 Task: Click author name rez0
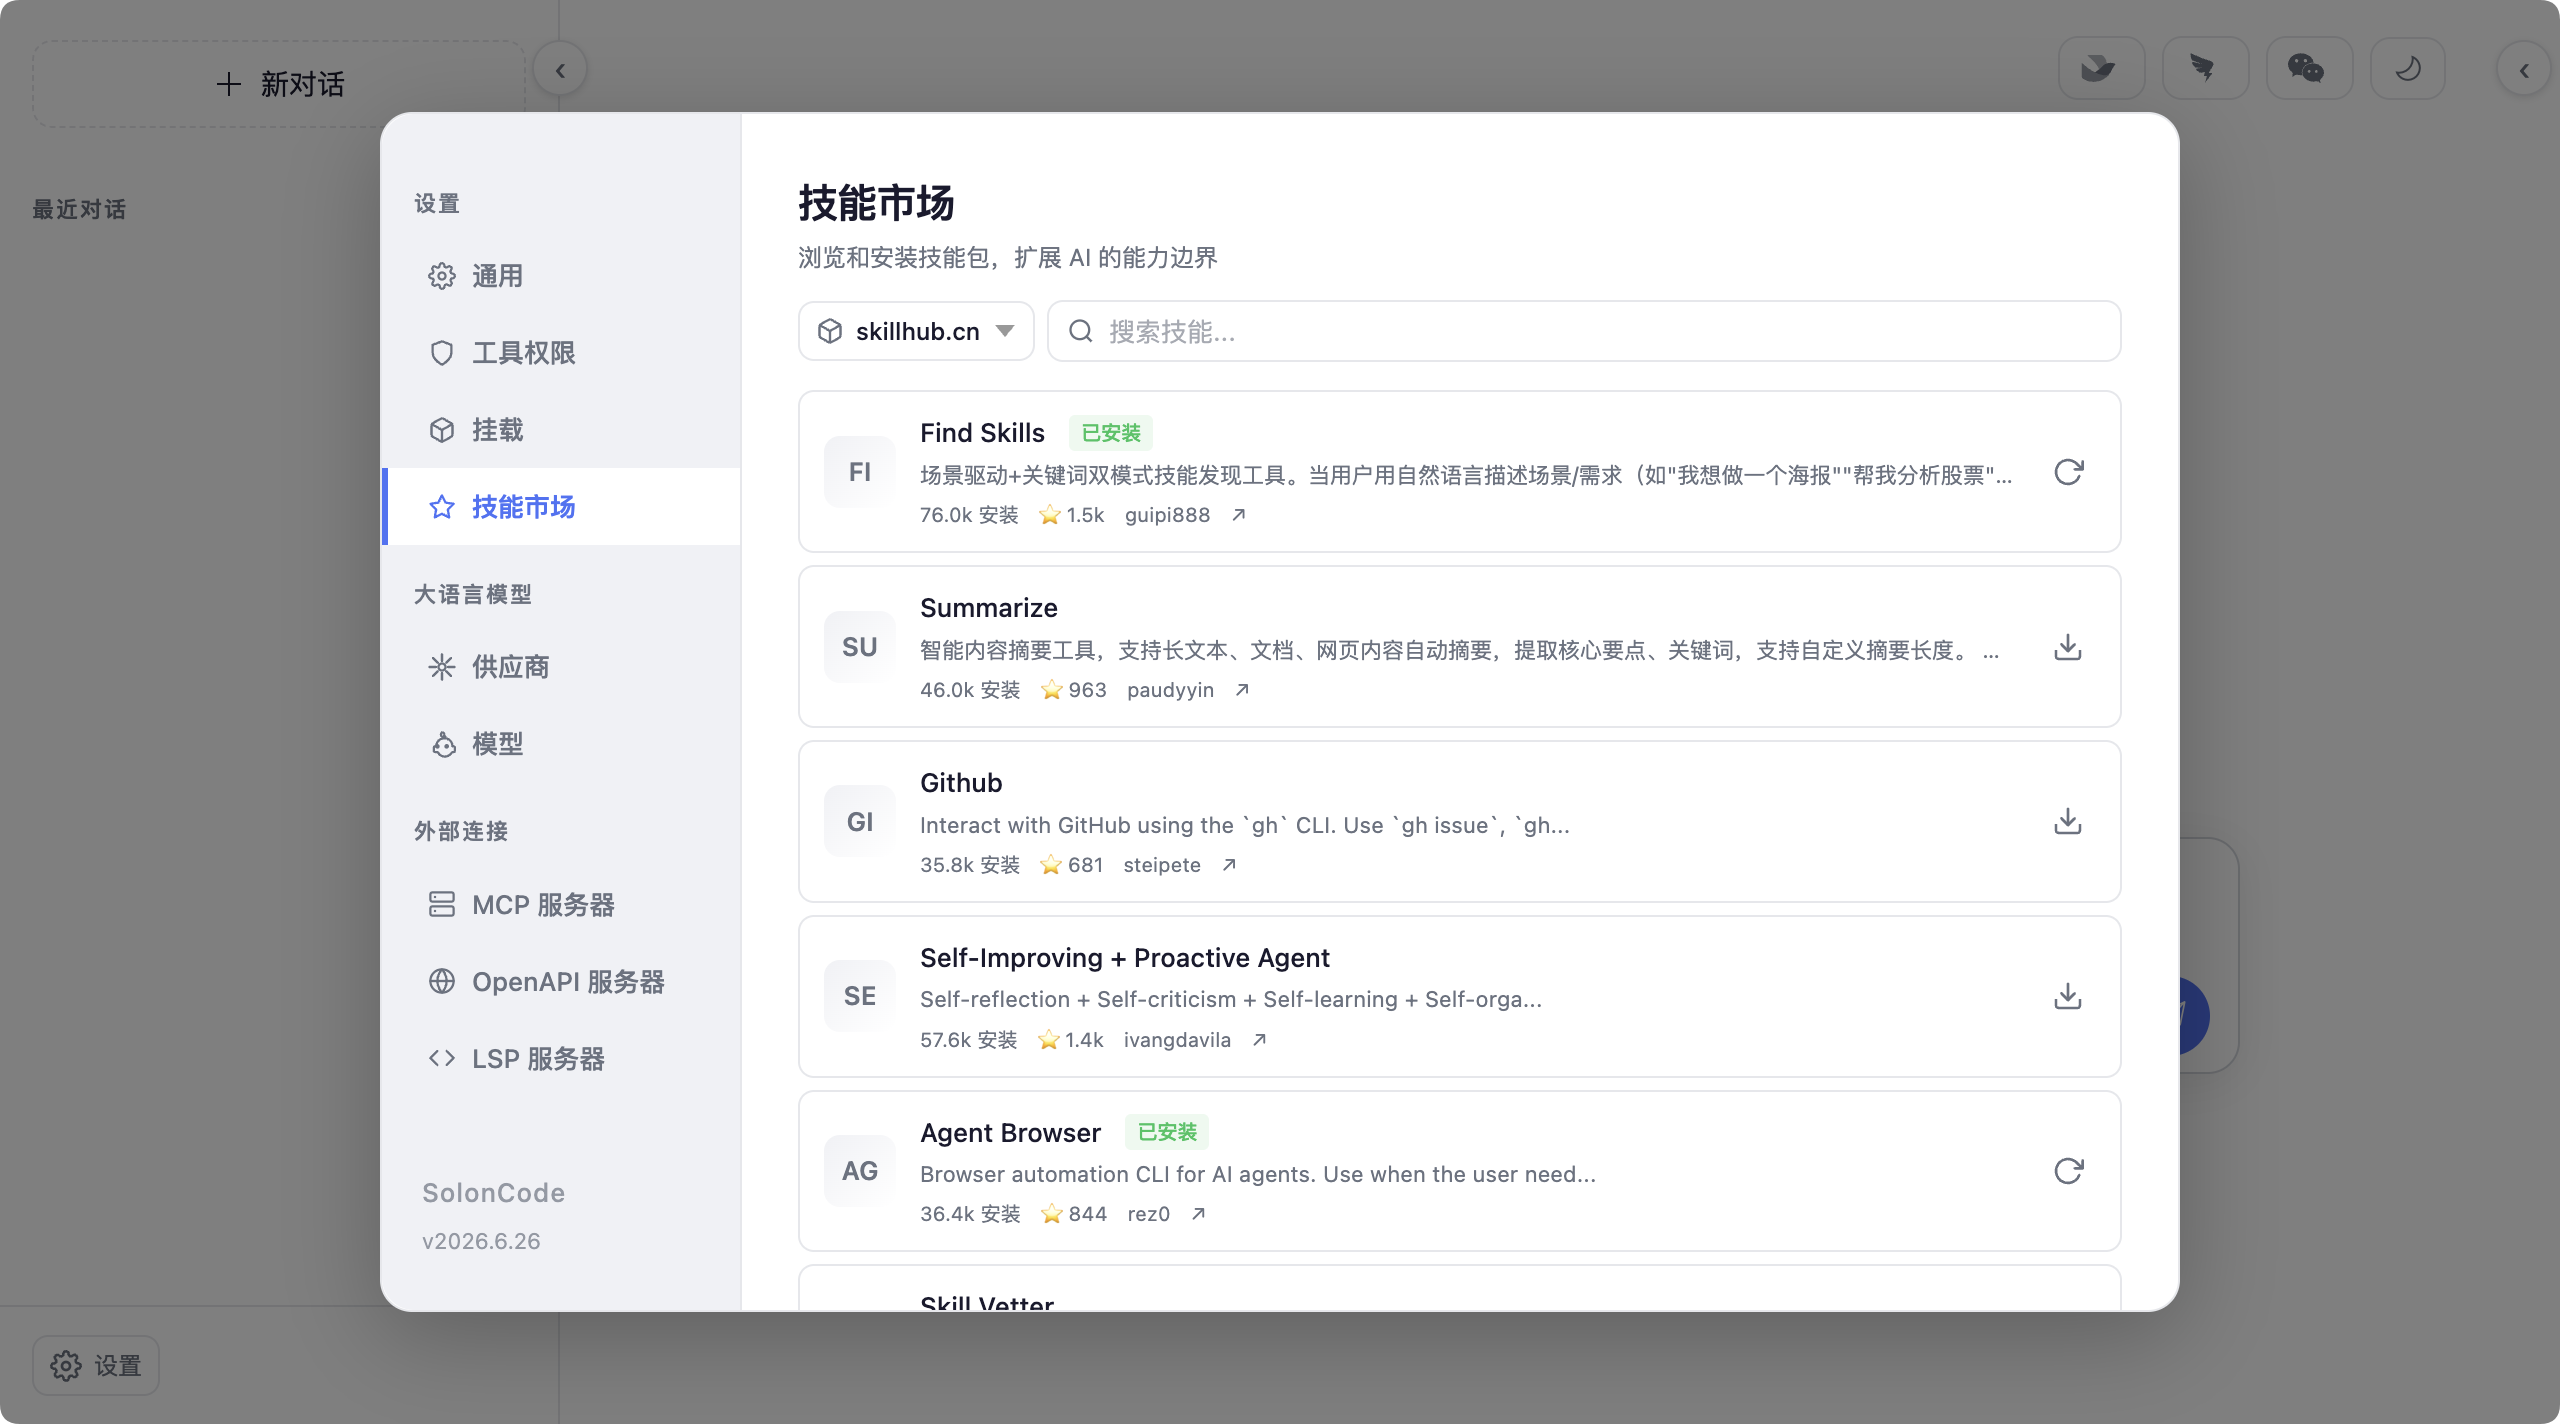[x=1148, y=1214]
